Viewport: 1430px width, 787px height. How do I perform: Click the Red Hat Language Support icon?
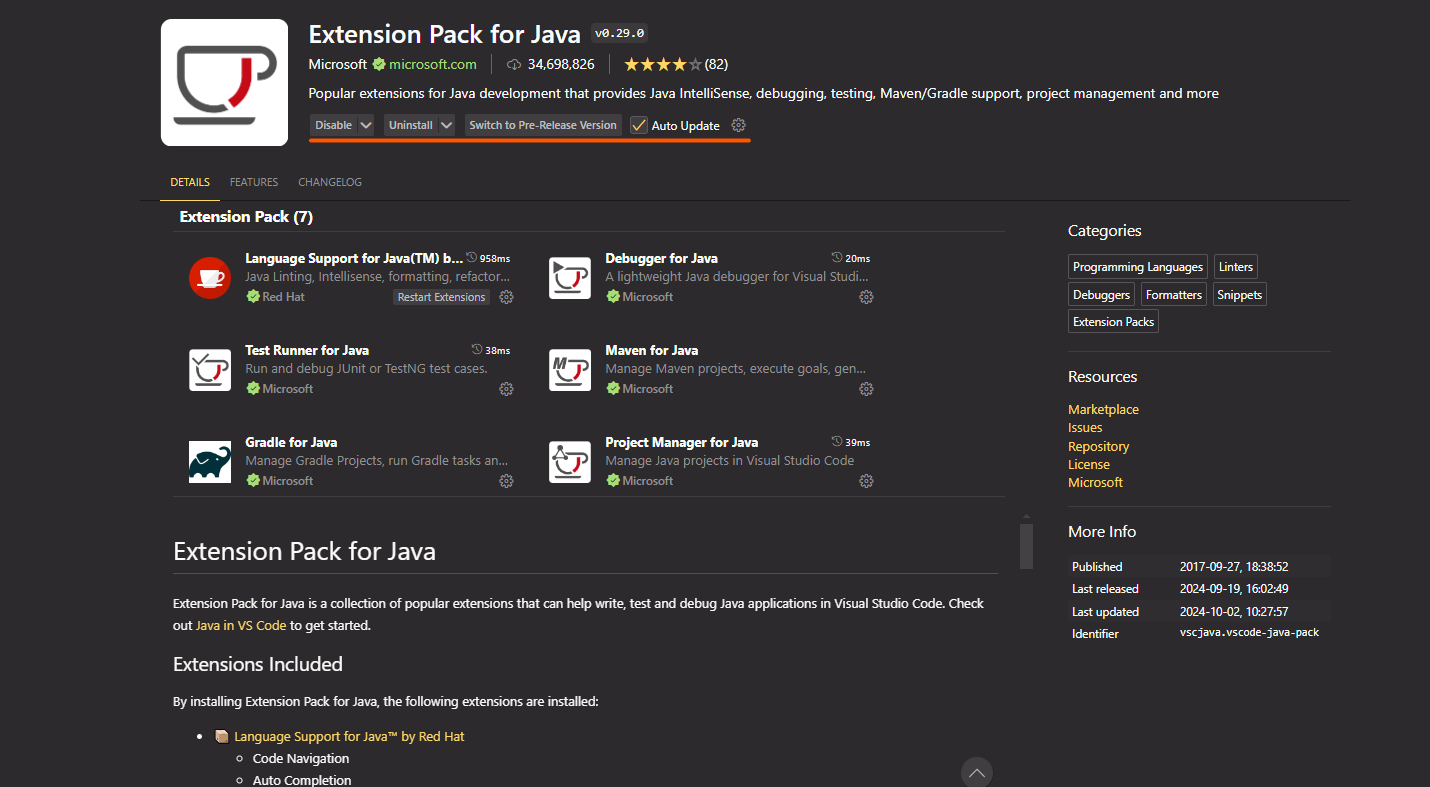(x=210, y=278)
